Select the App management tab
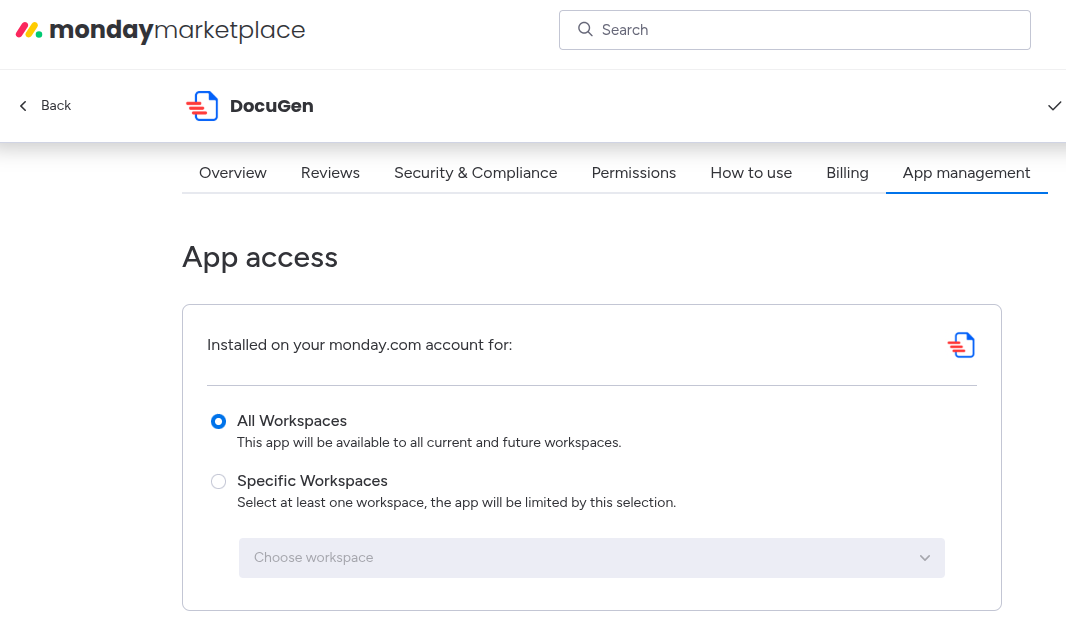1066x621 pixels. click(966, 173)
